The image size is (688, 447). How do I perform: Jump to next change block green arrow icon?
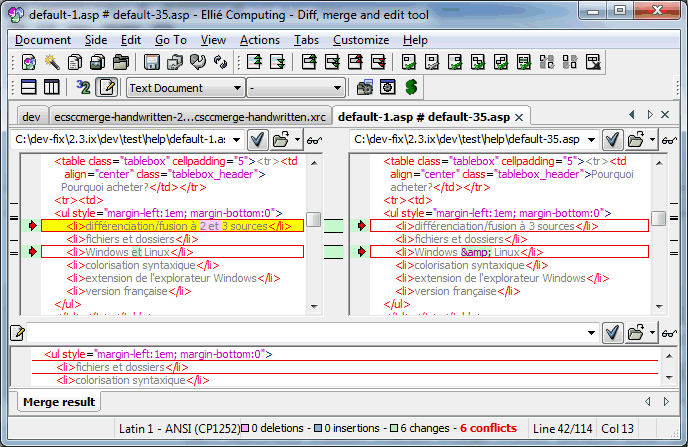[332, 62]
